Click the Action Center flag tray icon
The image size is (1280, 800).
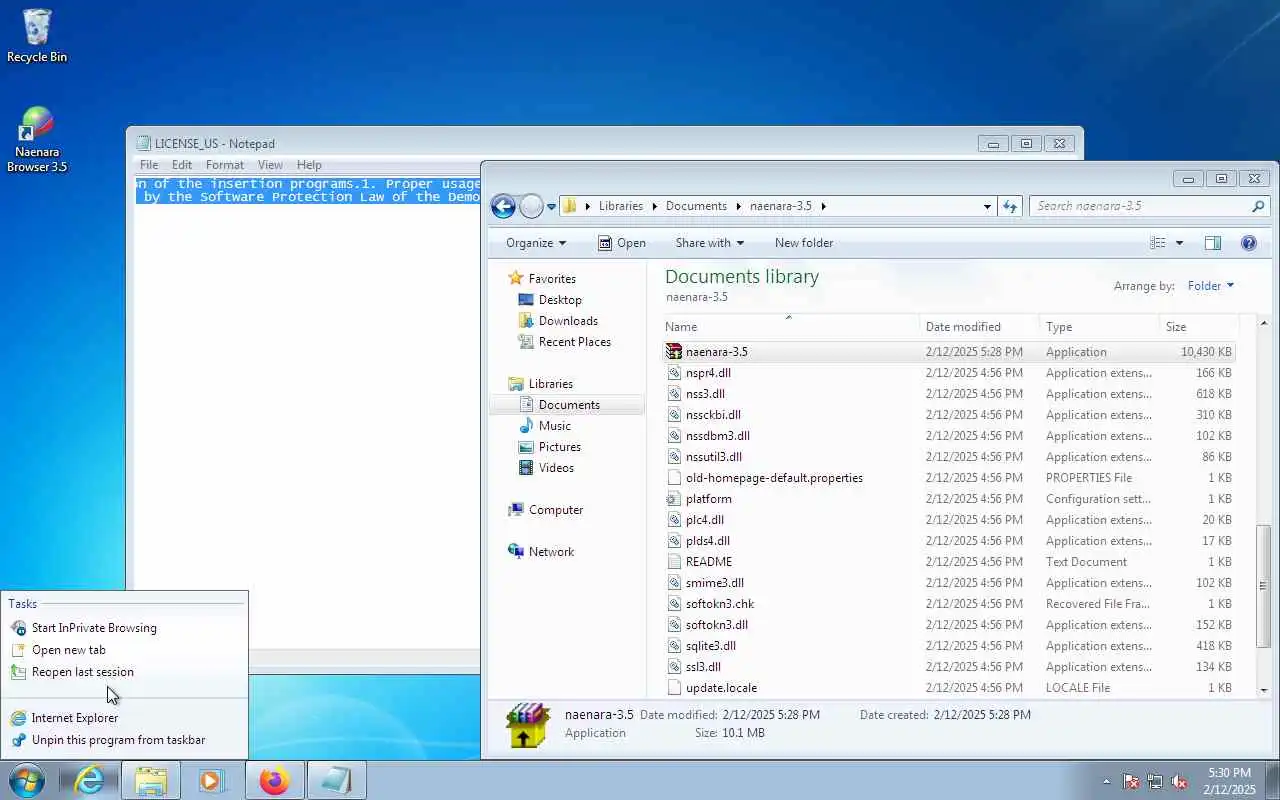[1131, 781]
